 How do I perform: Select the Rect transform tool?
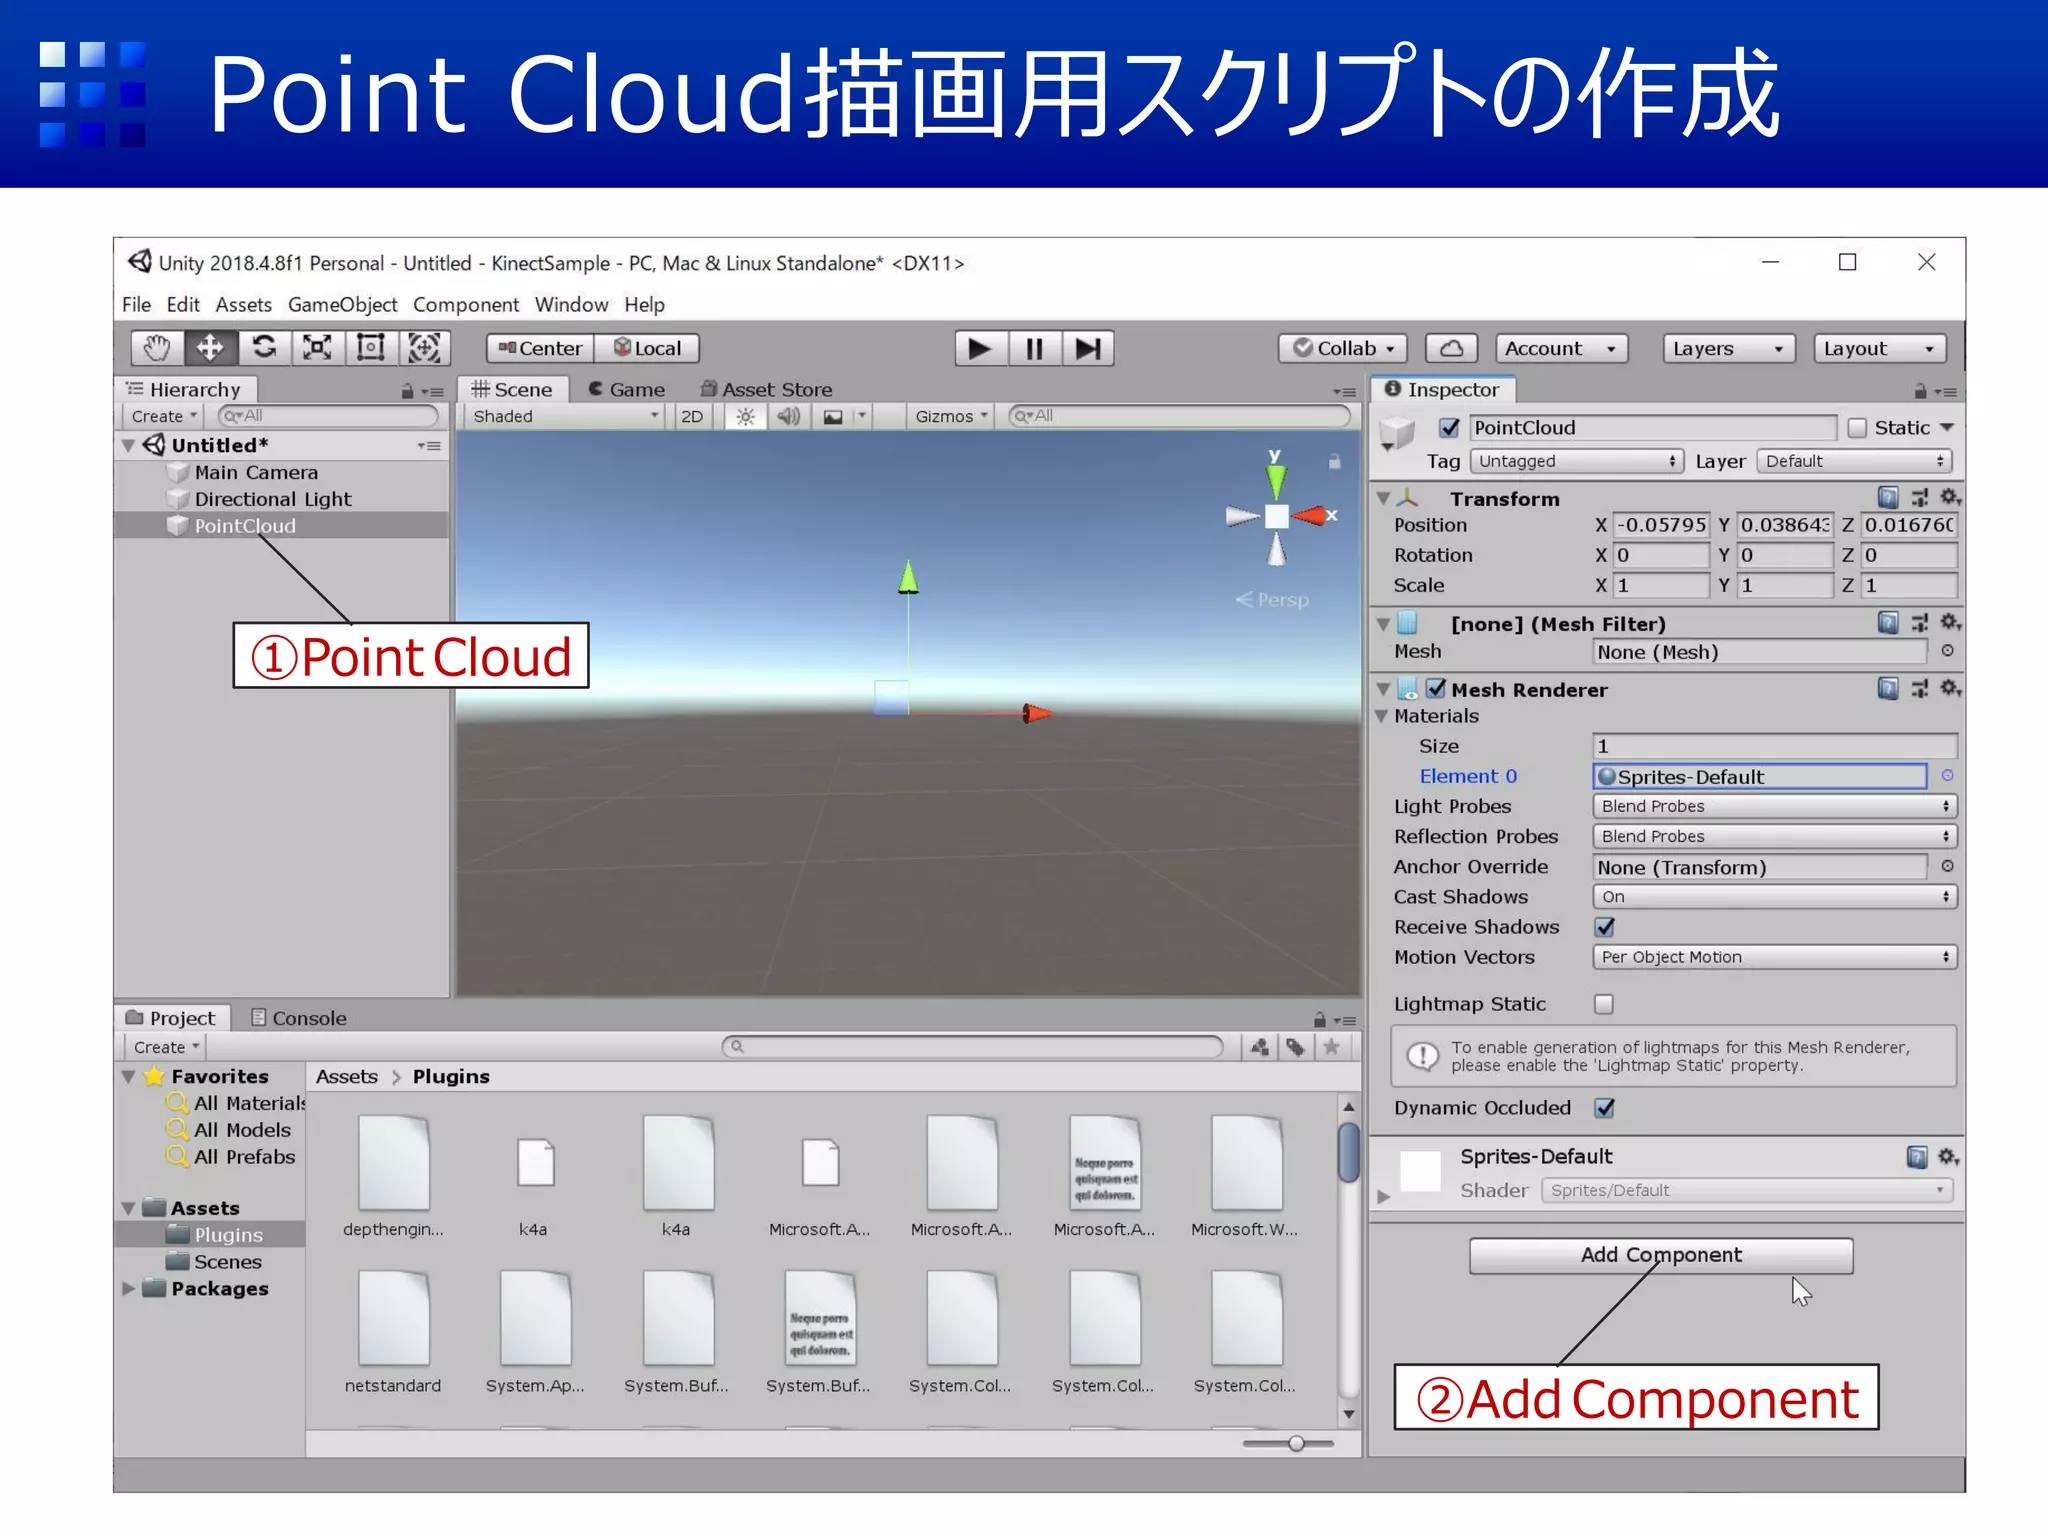tap(371, 348)
